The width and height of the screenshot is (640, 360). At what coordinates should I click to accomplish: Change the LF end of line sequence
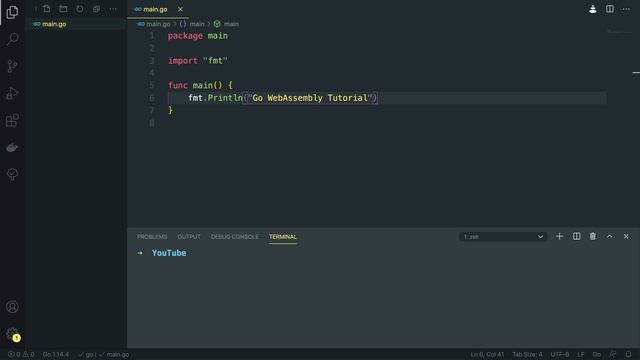(x=581, y=354)
